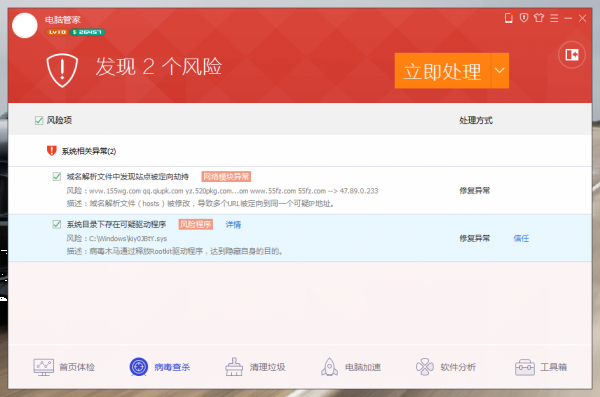Image resolution: width=600 pixels, height=397 pixels.
Task: Switch to 软件分析 tab label
Action: point(458,367)
